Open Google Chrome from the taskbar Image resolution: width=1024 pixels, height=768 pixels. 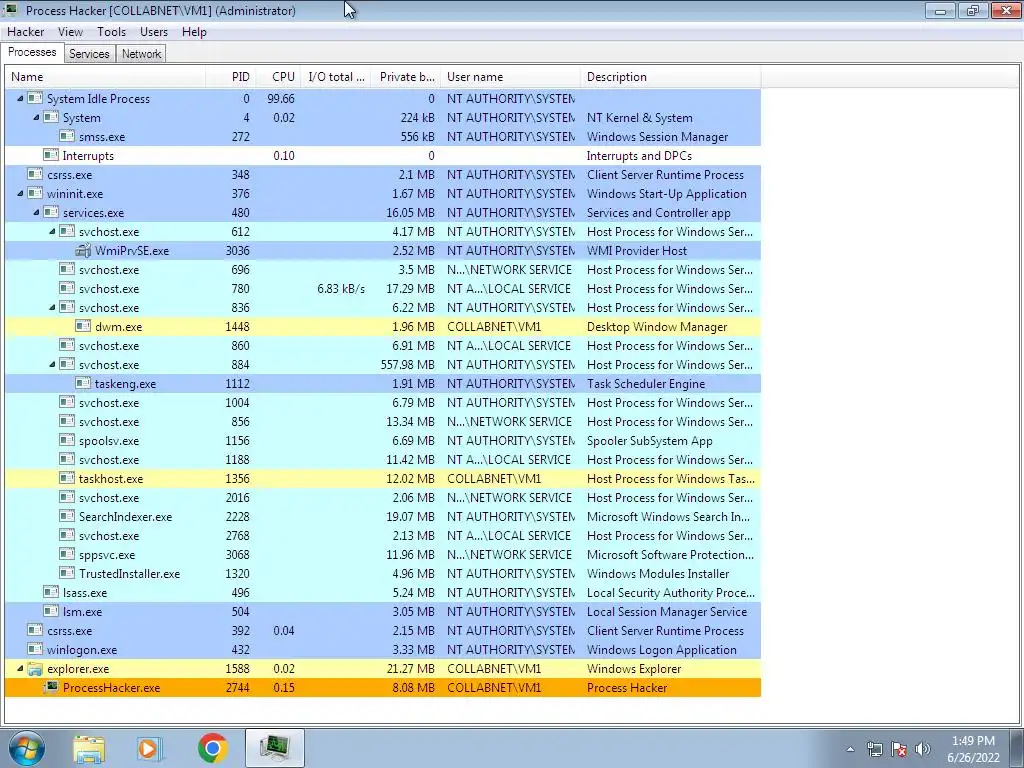tap(212, 748)
